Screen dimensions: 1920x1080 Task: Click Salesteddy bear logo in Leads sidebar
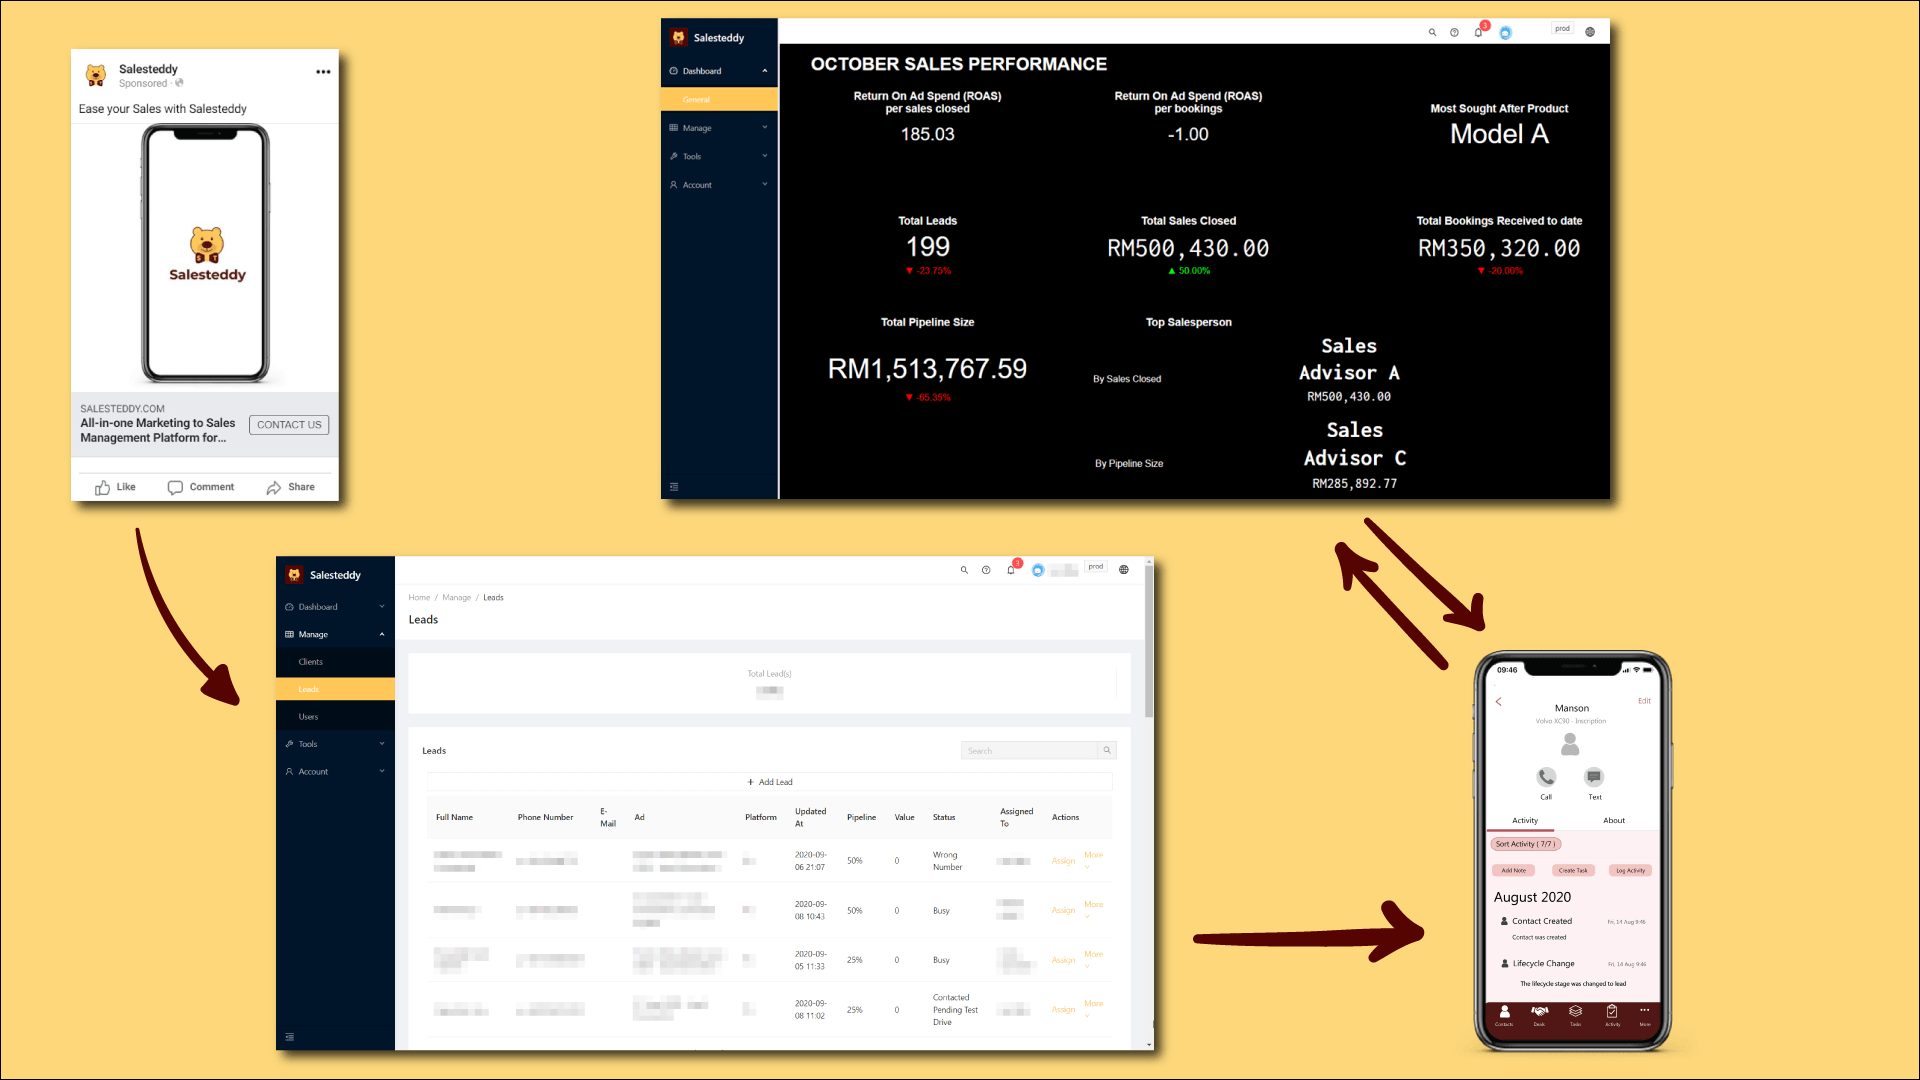[294, 575]
